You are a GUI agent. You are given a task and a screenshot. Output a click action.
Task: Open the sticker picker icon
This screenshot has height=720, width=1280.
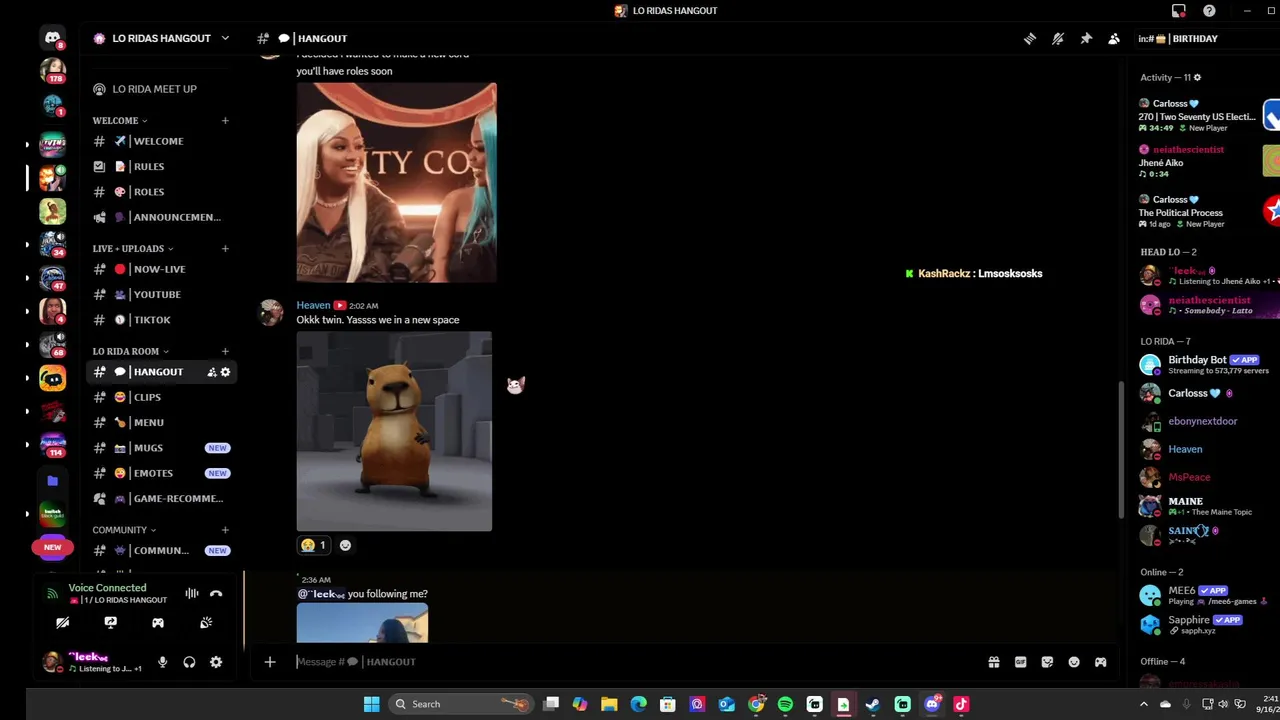(1047, 662)
